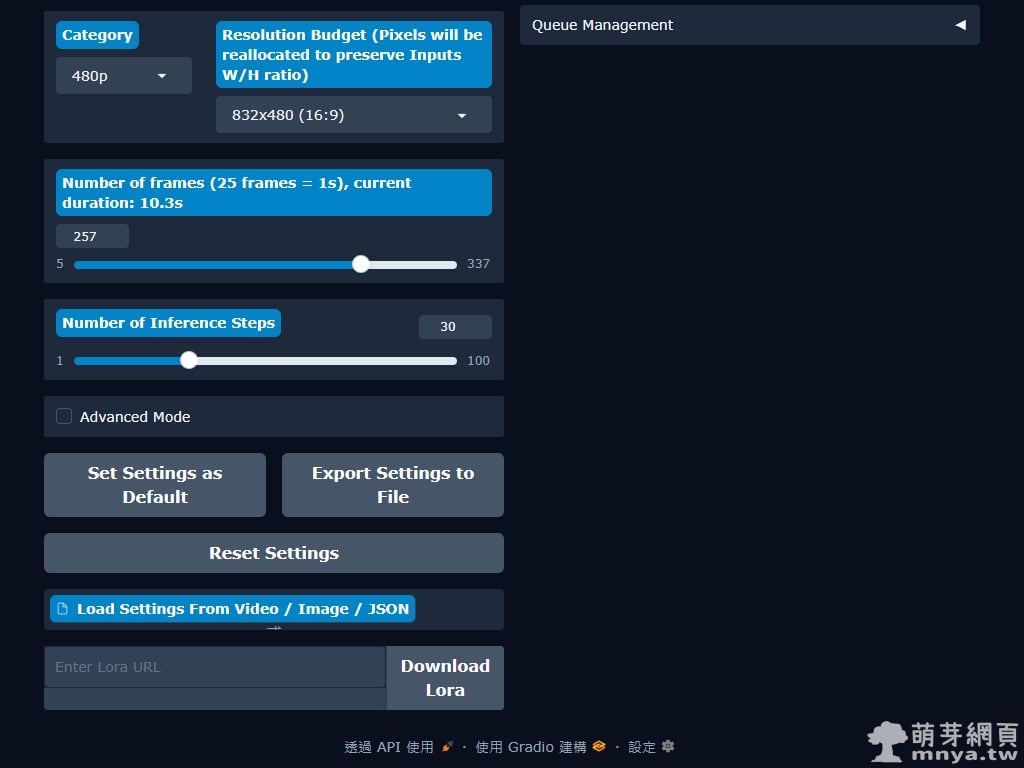
Task: Focus the Enter Lora URL text field
Action: (214, 667)
